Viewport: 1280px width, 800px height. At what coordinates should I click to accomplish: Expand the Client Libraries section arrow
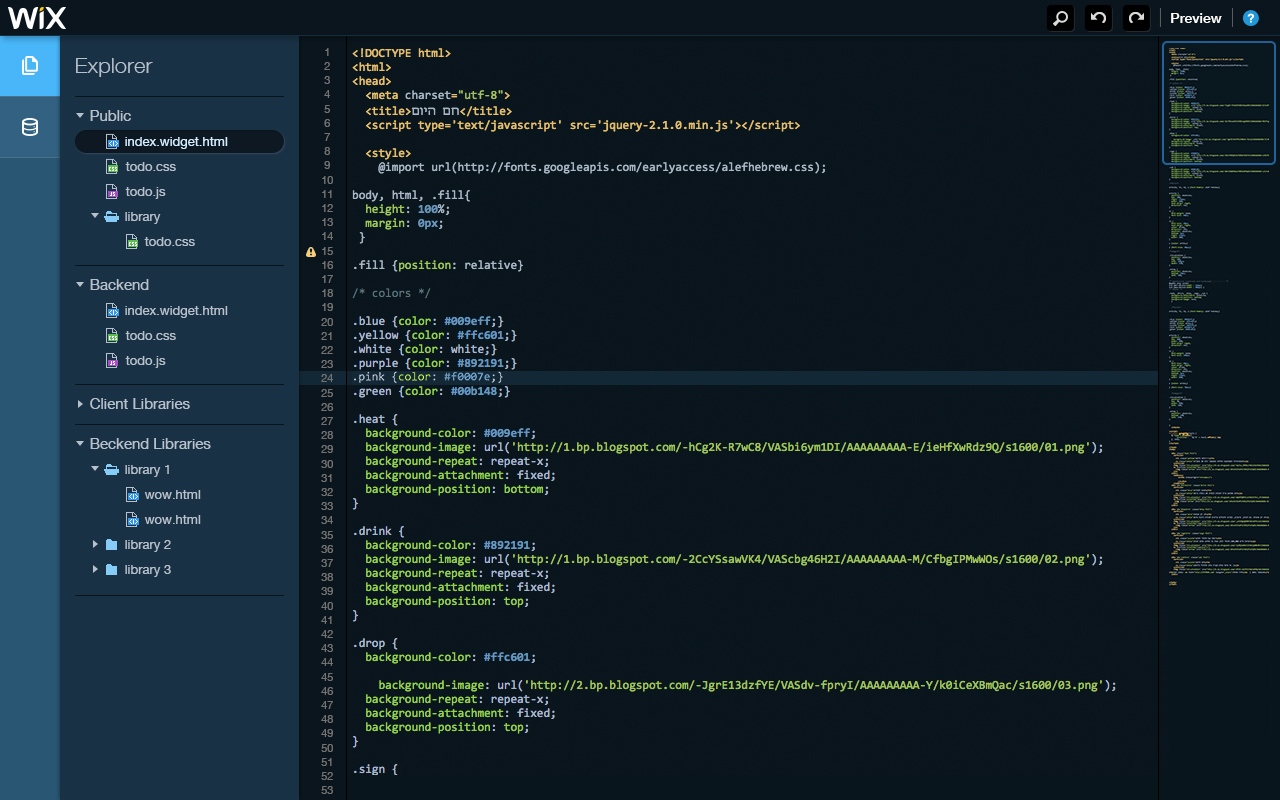pyautogui.click(x=80, y=404)
